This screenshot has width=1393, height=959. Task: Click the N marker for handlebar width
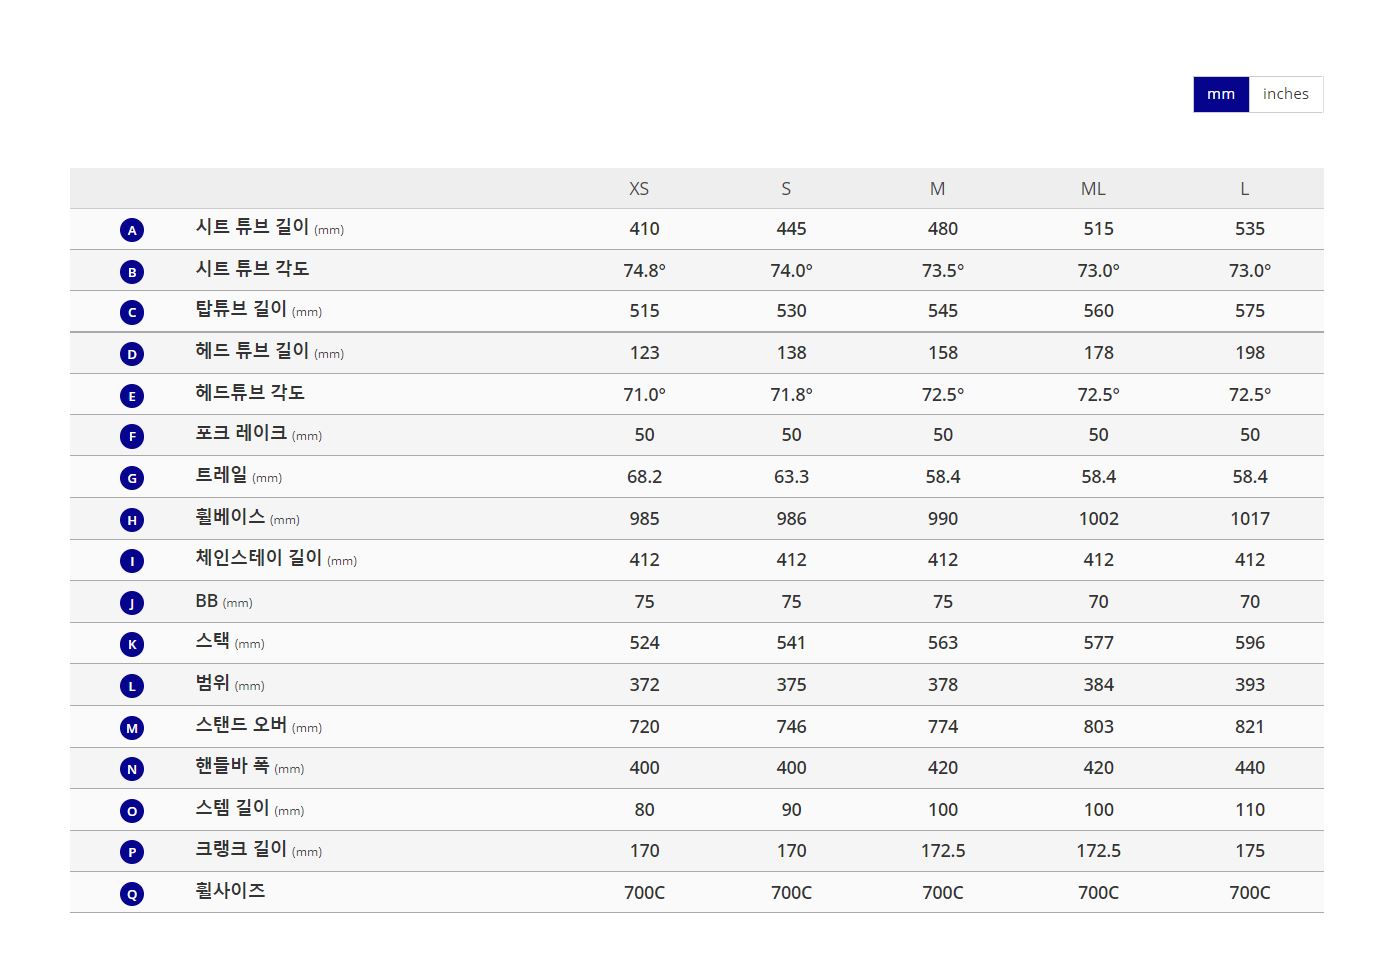[132, 769]
